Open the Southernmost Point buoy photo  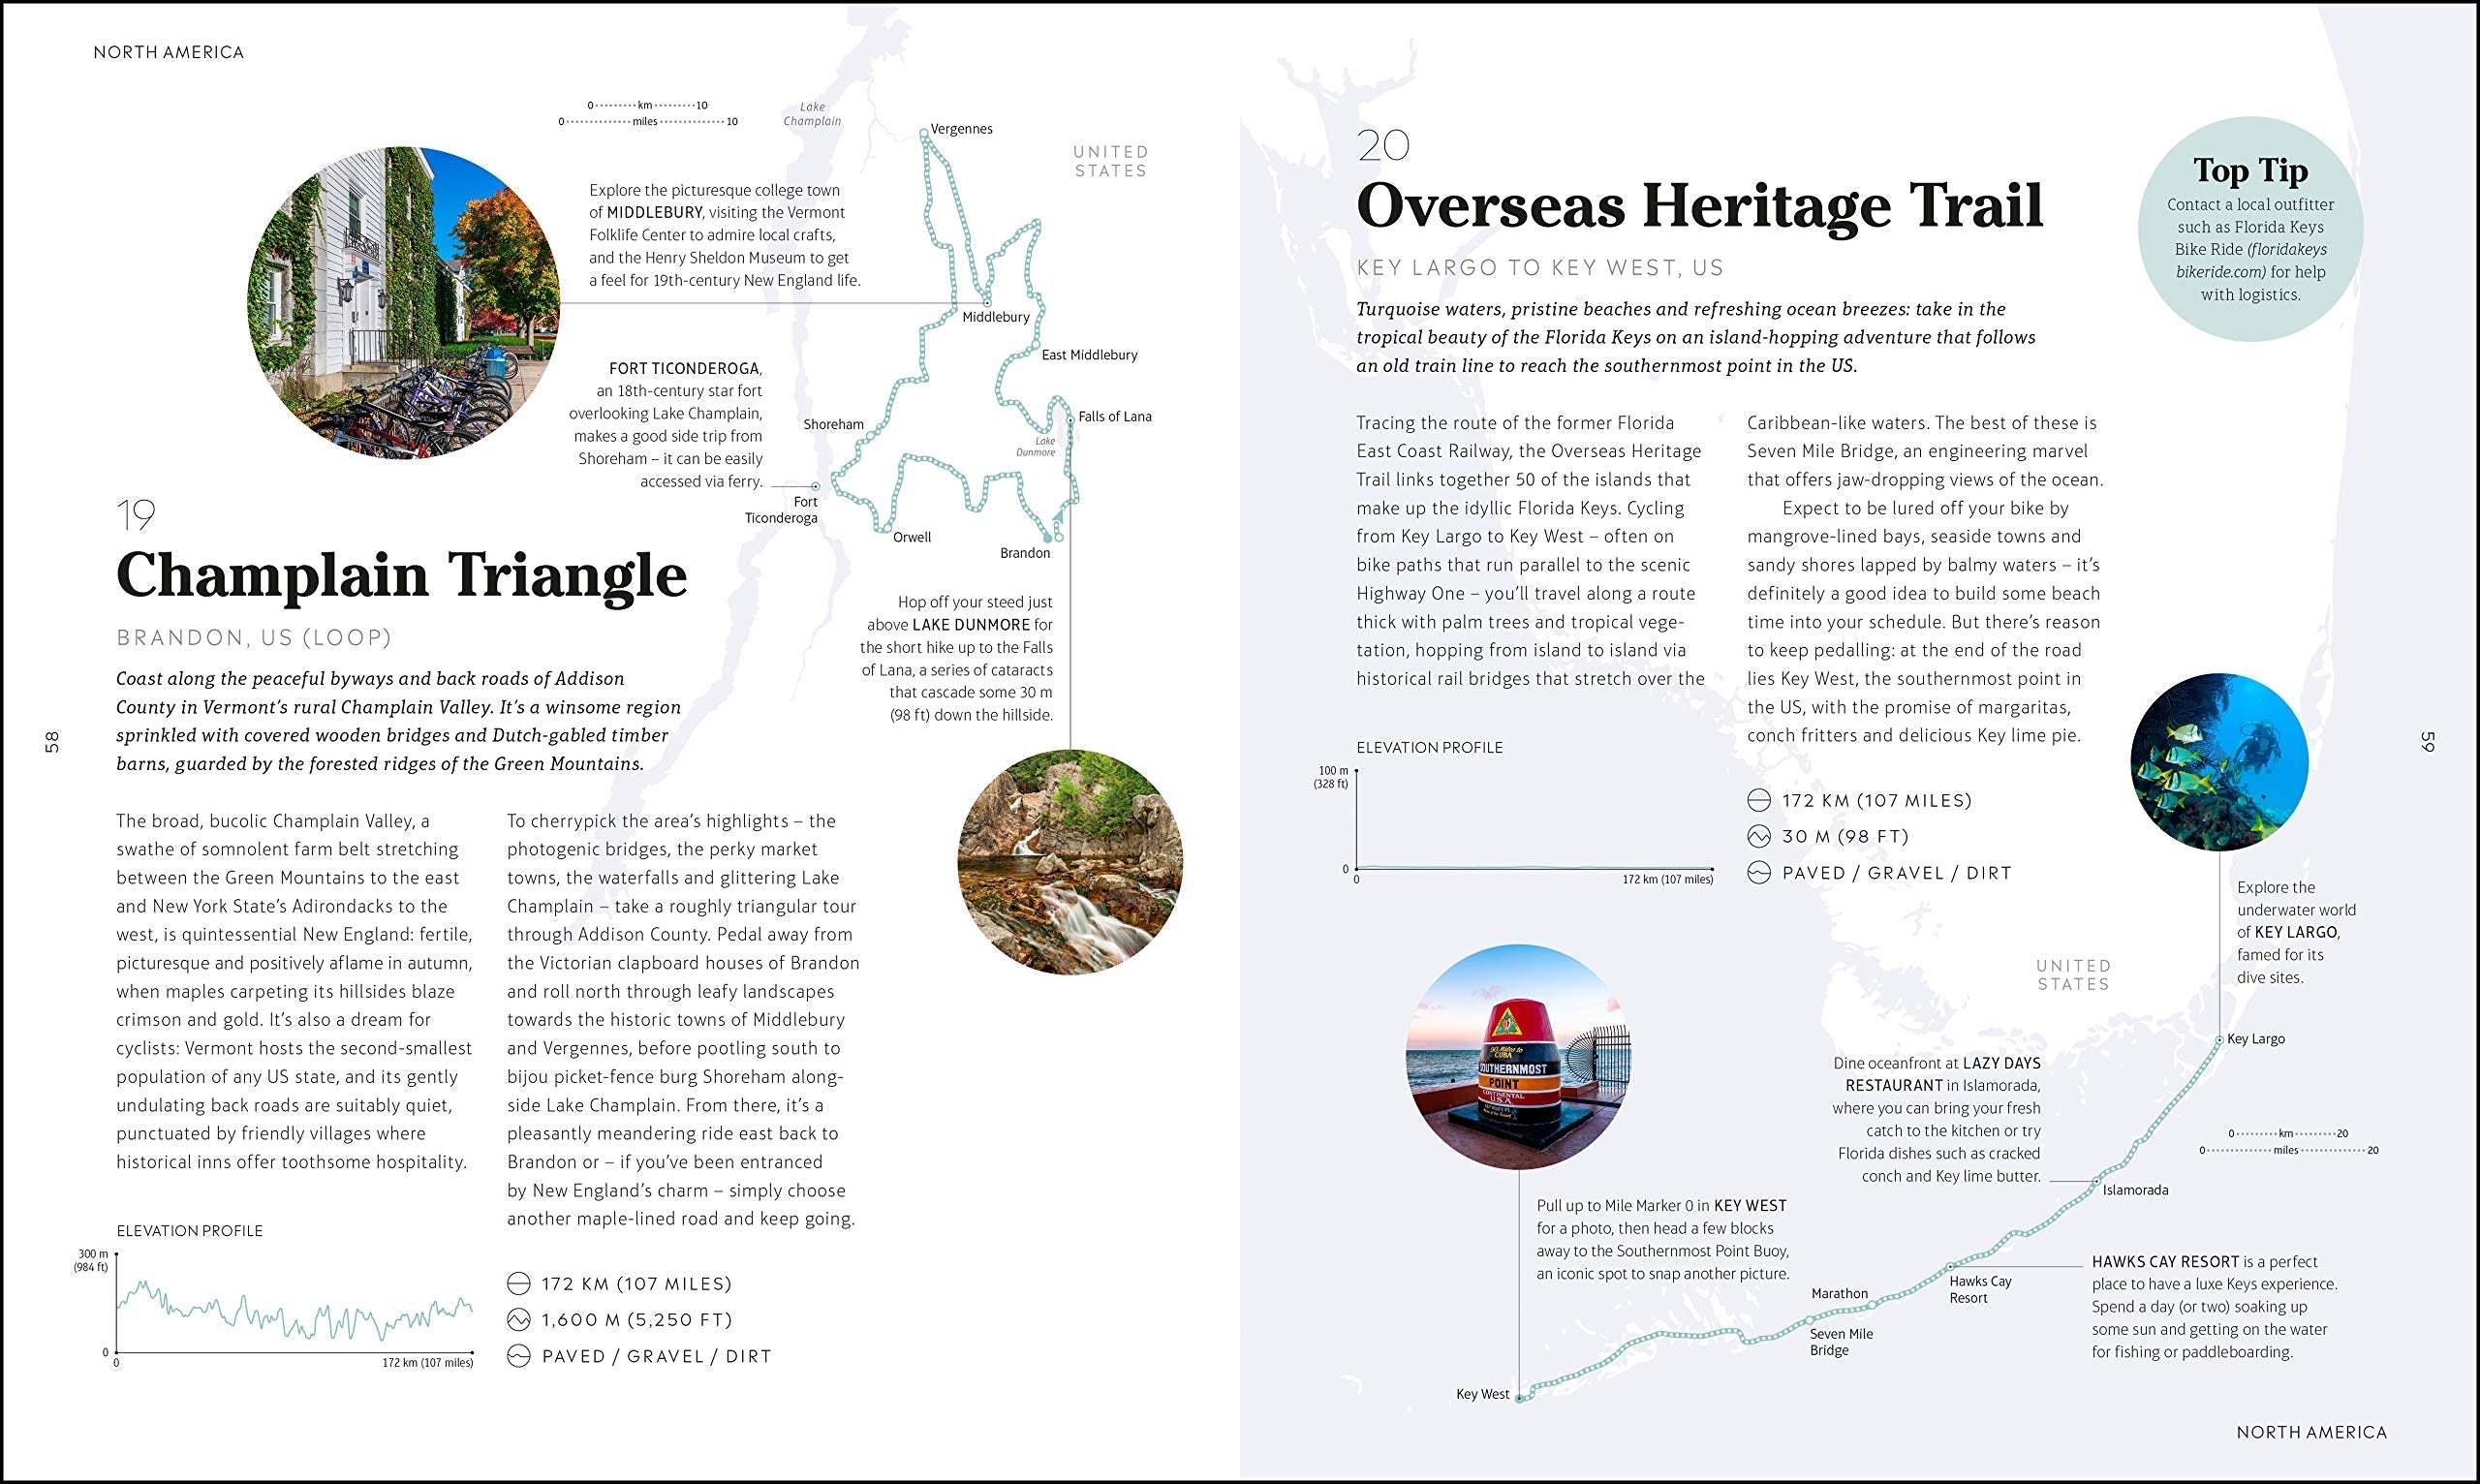coord(1519,1057)
